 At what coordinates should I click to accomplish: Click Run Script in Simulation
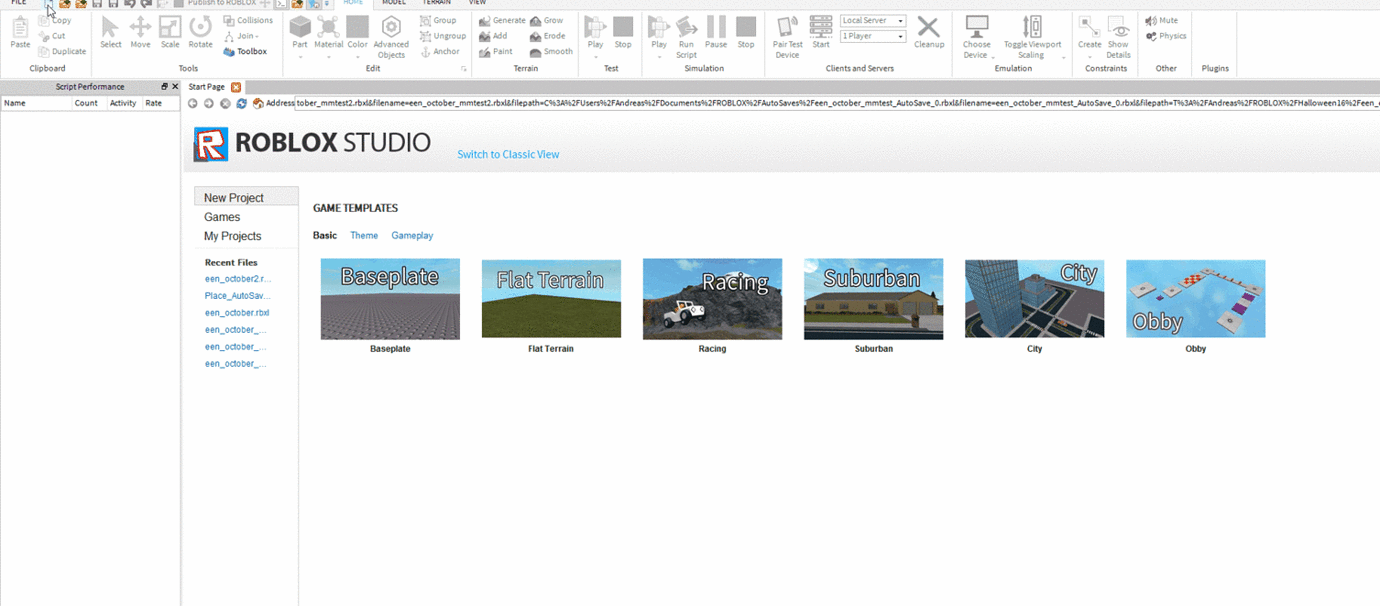[x=686, y=37]
